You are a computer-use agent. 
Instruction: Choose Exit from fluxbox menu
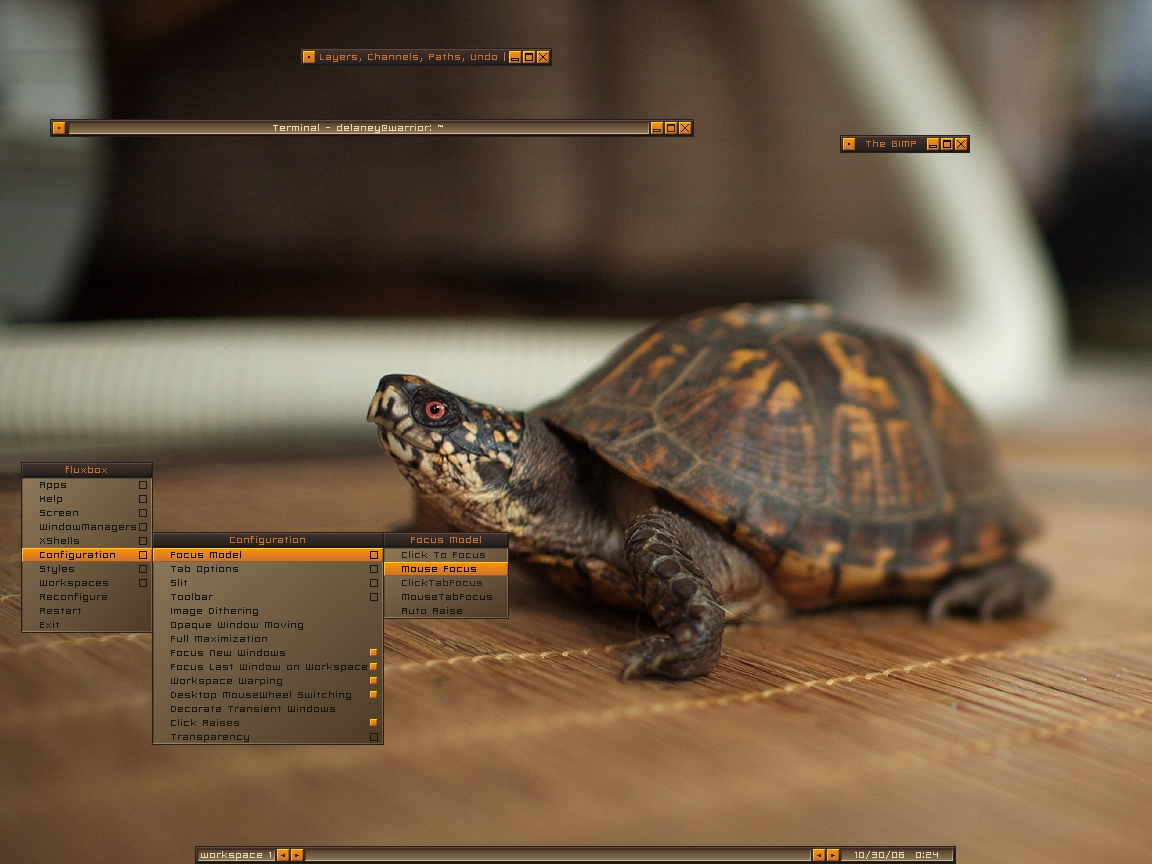click(x=87, y=624)
